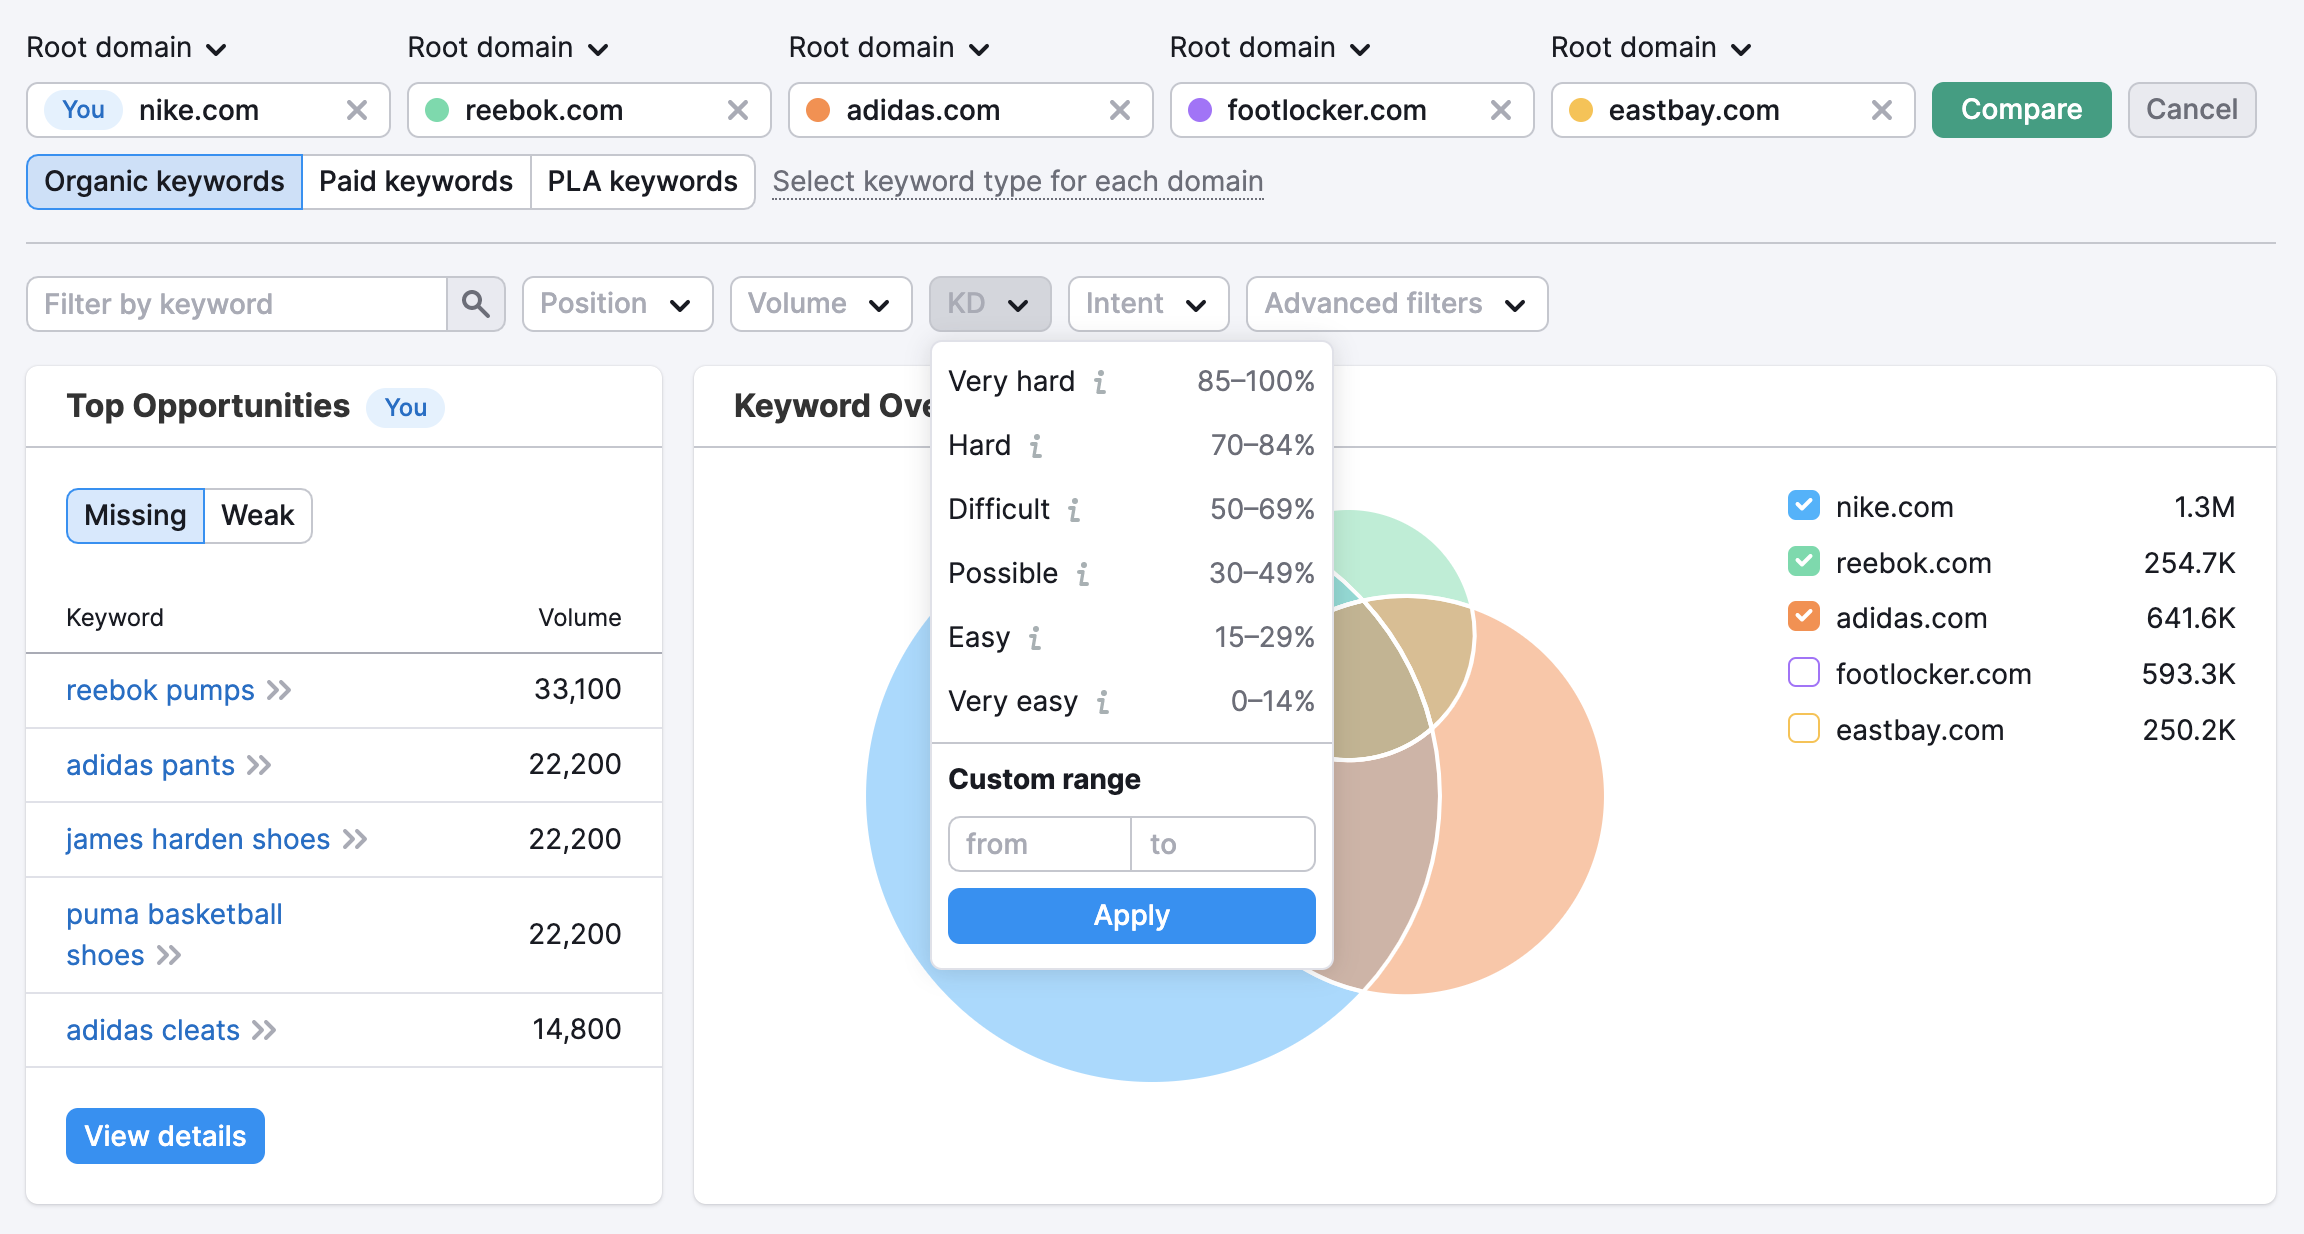
Task: Click the Advanced filters dropdown icon
Action: [1515, 303]
